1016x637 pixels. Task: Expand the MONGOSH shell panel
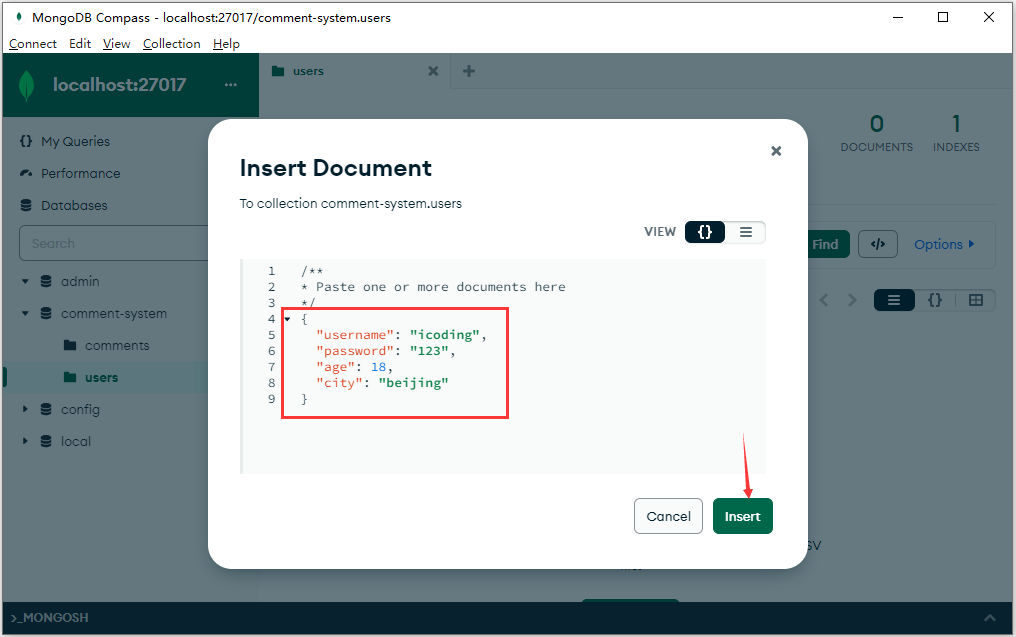click(989, 618)
